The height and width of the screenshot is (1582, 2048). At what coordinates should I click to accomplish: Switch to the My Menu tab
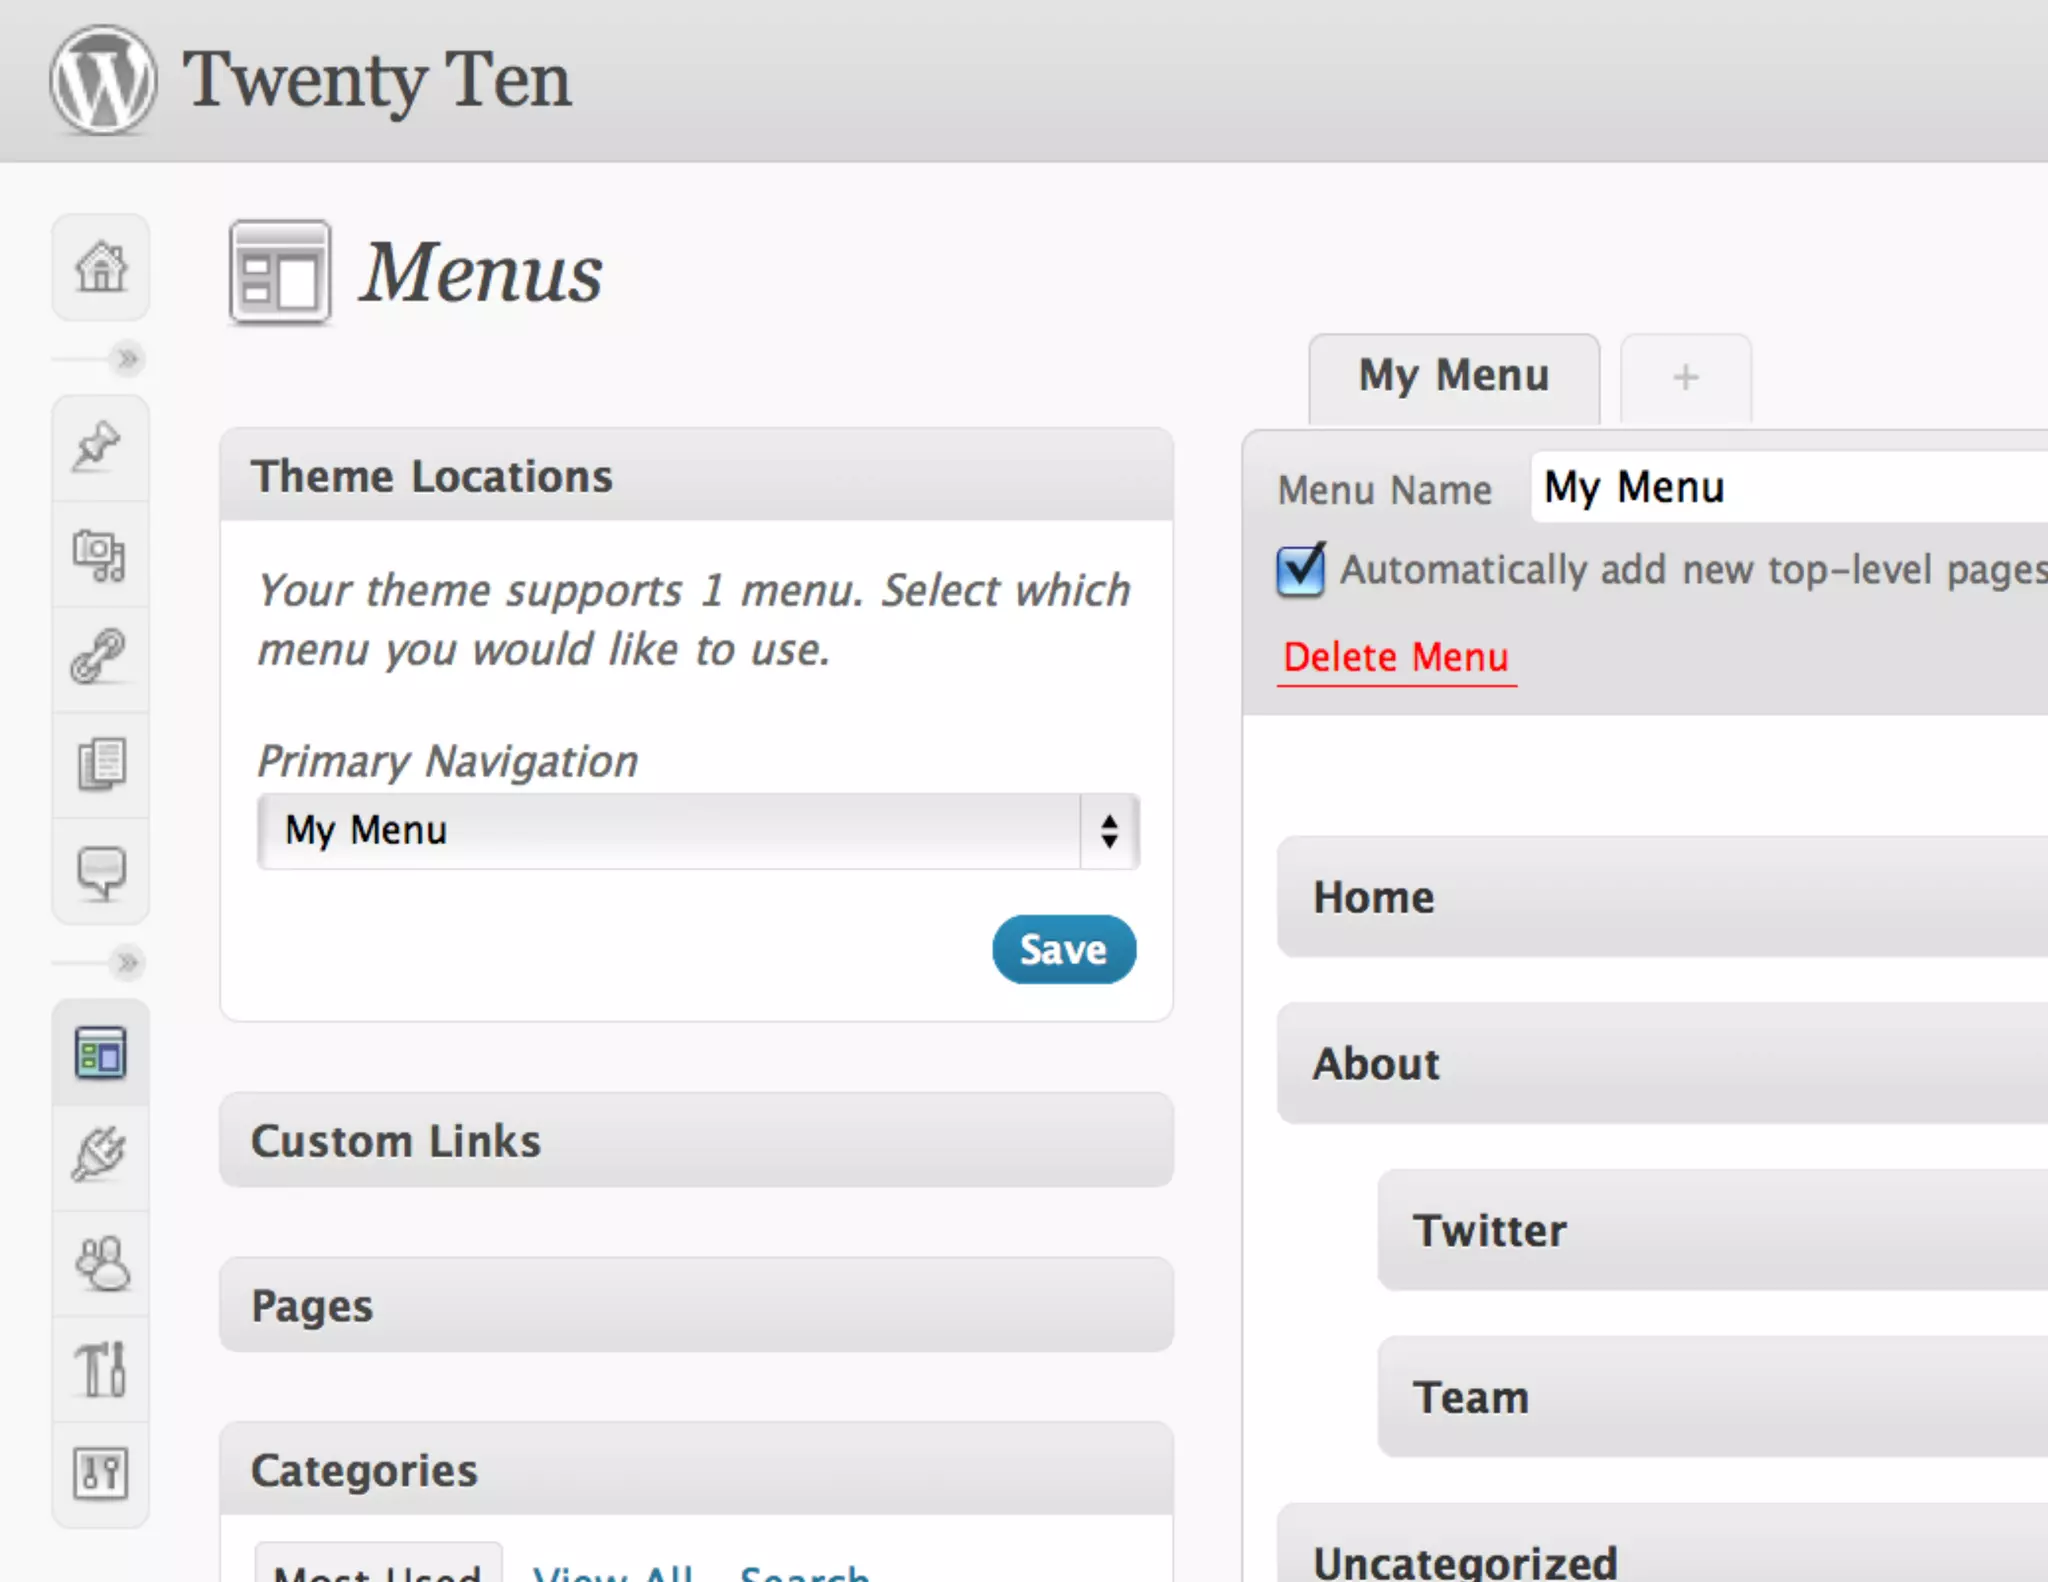tap(1453, 377)
